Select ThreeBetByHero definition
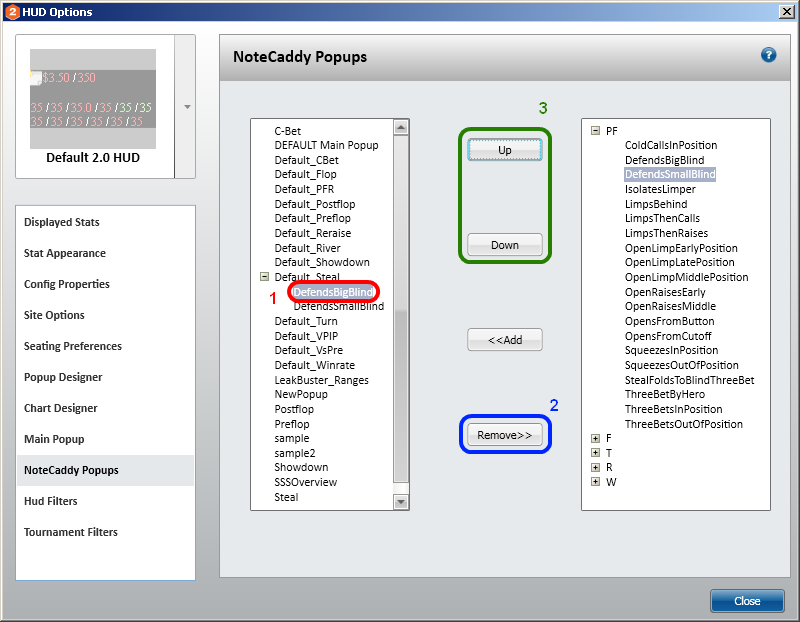The image size is (800, 622). coord(665,394)
